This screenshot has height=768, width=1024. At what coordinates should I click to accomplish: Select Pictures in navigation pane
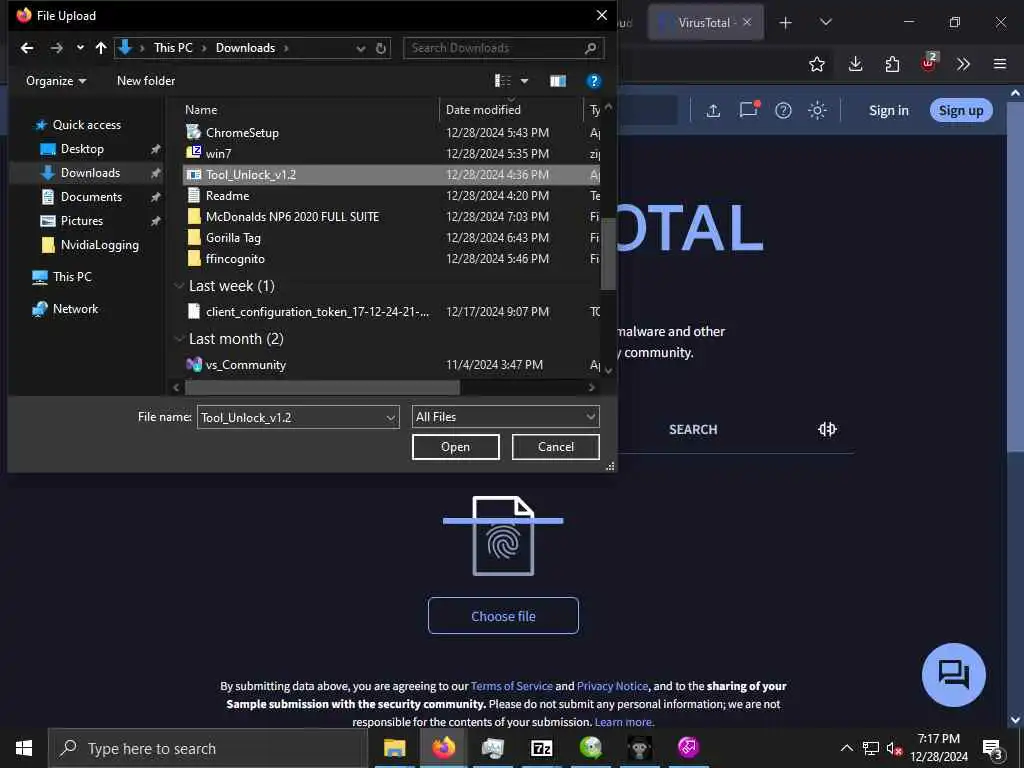81,221
